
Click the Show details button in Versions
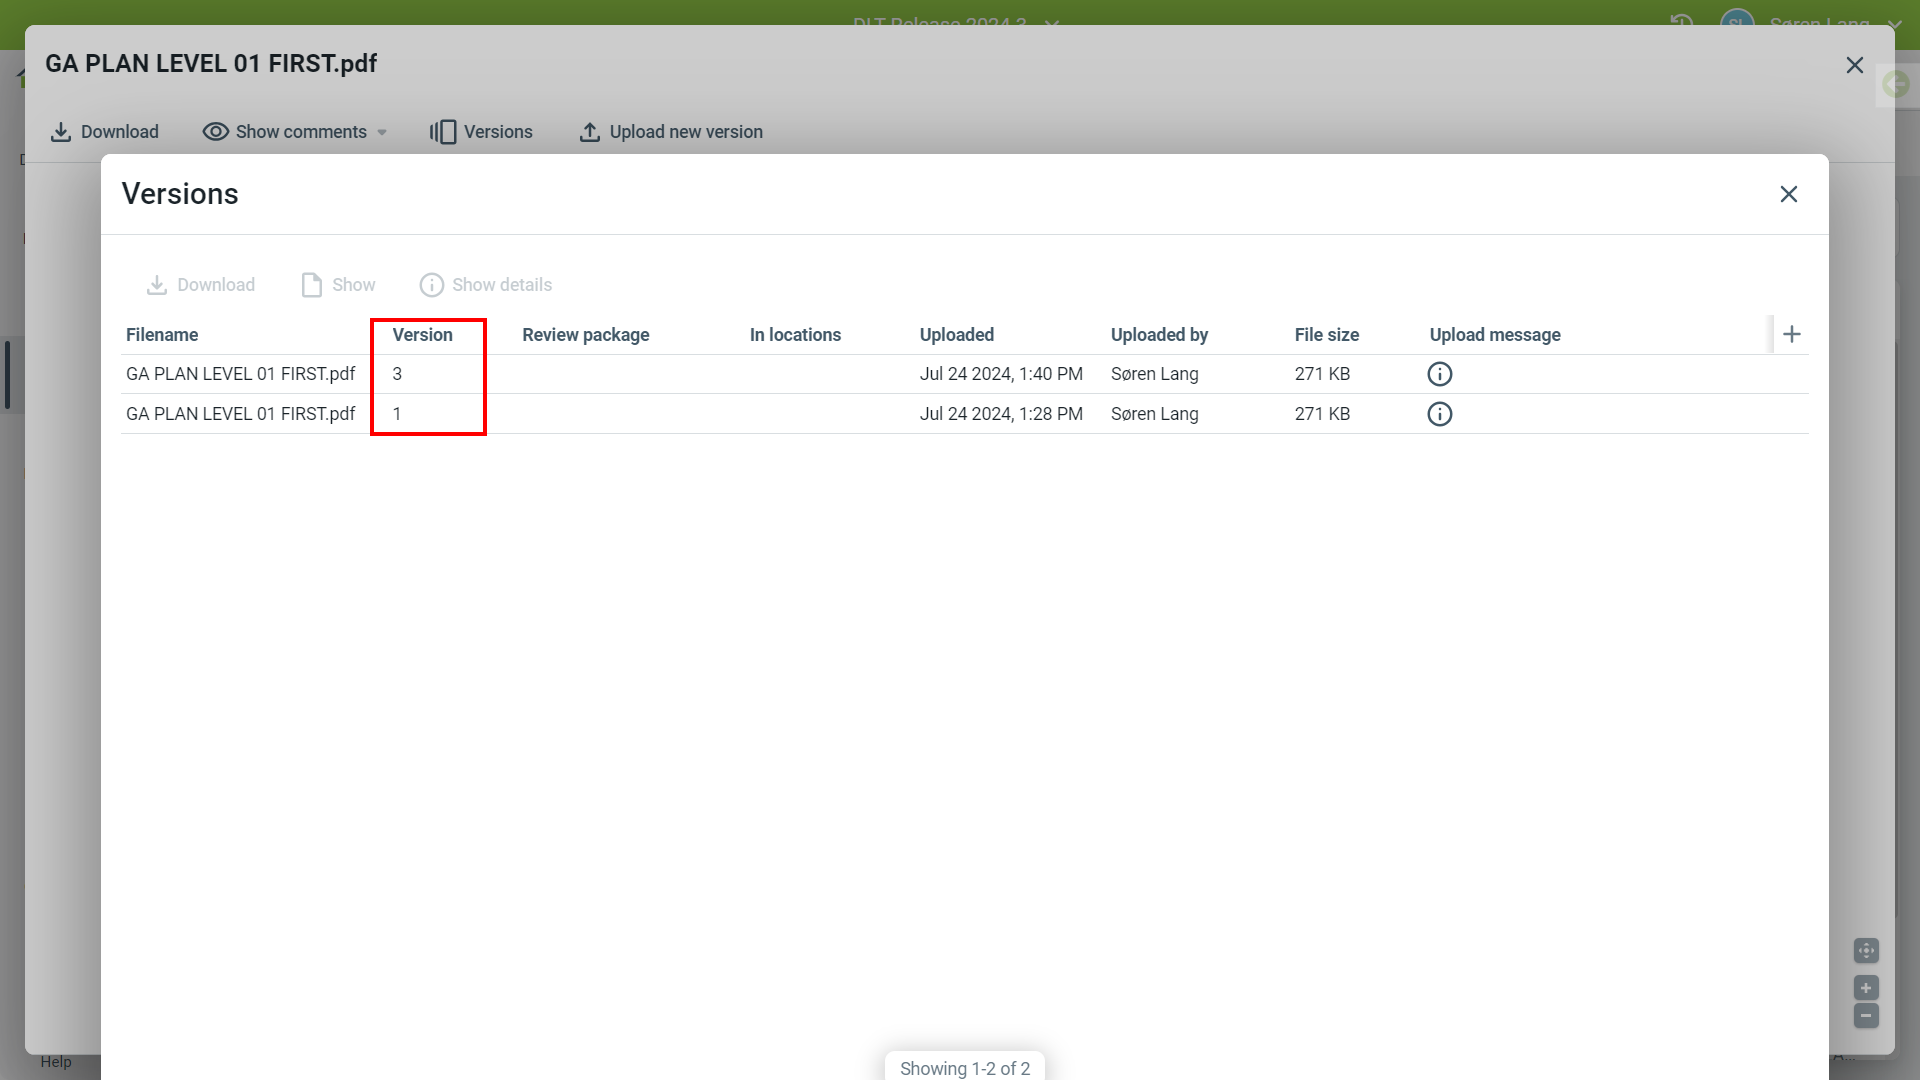click(486, 285)
